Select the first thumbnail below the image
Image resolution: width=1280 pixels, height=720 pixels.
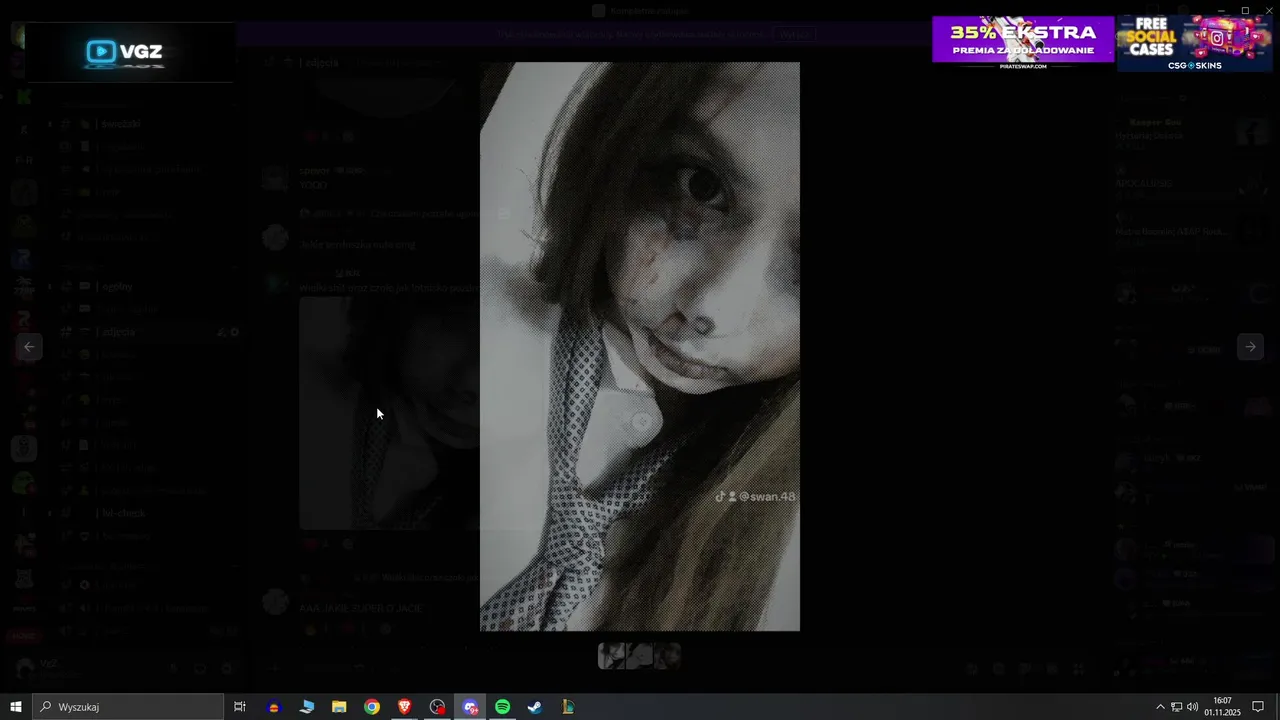pos(611,656)
